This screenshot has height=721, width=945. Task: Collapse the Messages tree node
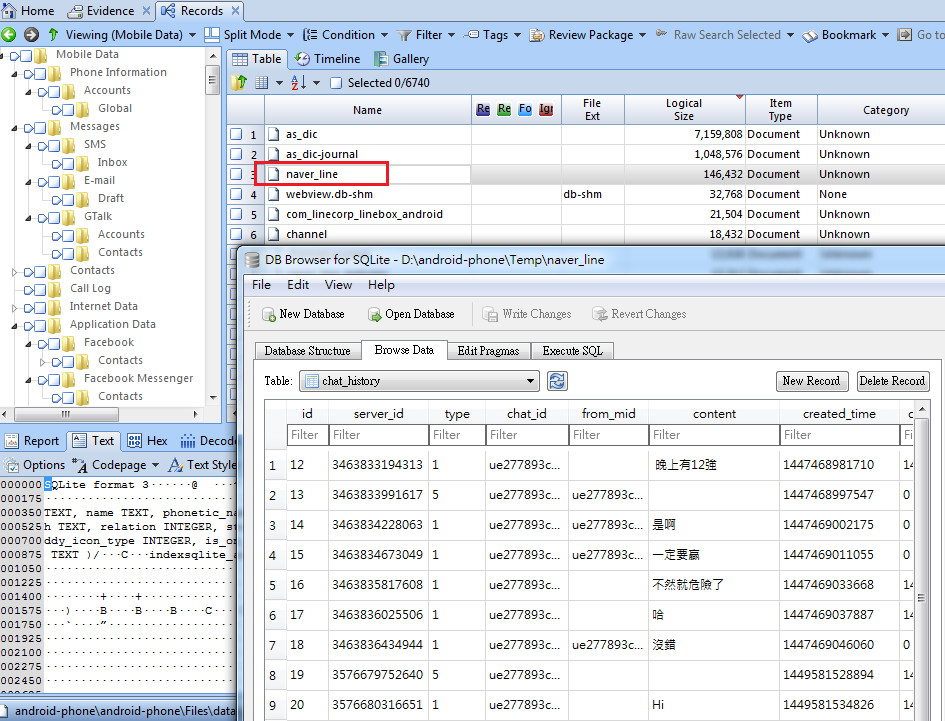click(14, 128)
